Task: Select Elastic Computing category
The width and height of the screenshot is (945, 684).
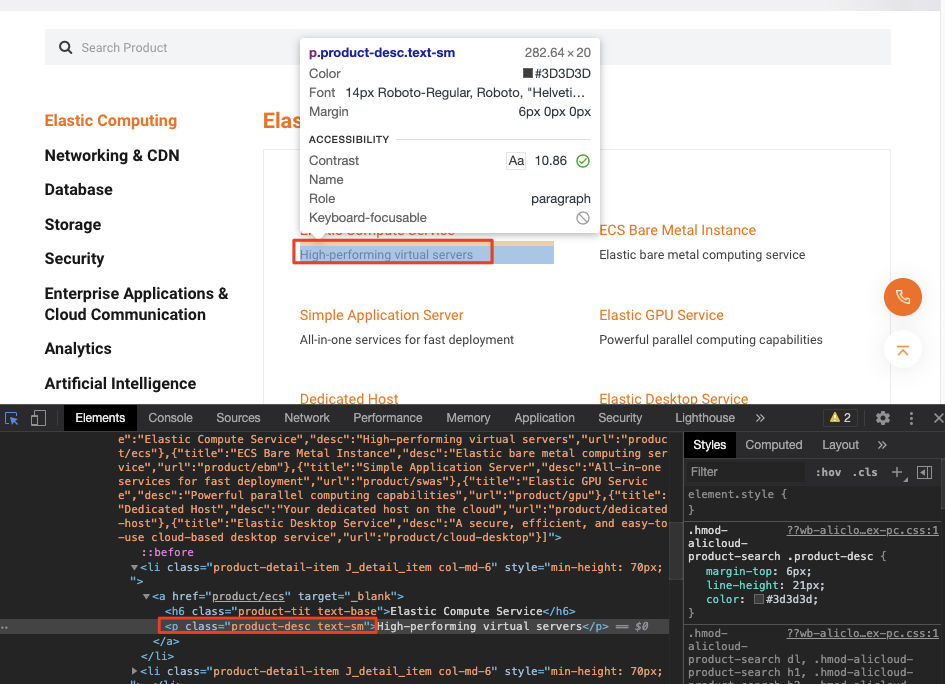Action: (x=111, y=121)
